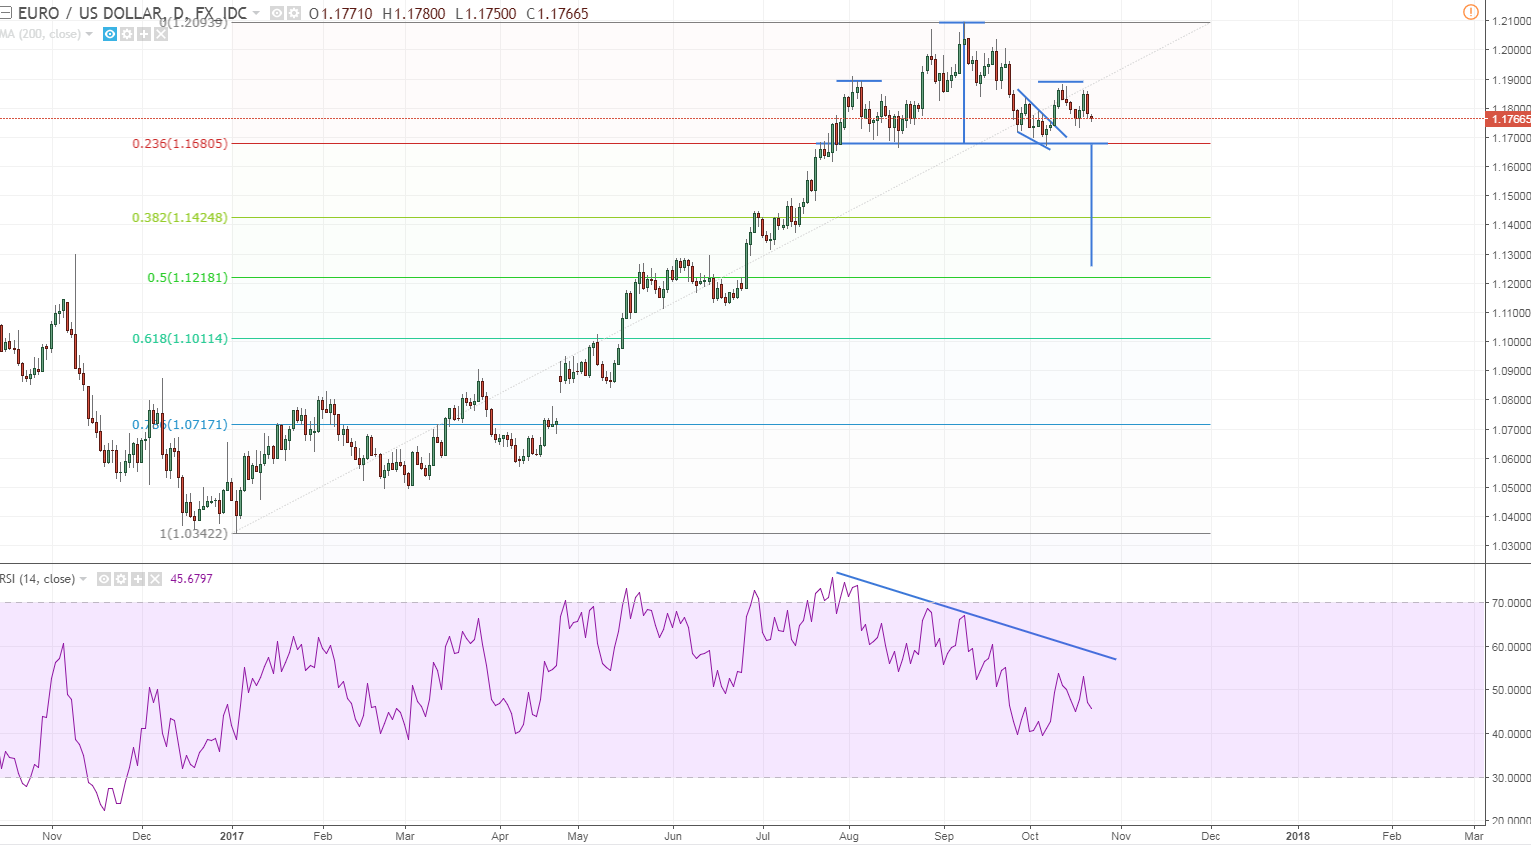This screenshot has height=845, width=1531.
Task: Click the close price C1.17665 in header
Action: (x=557, y=14)
